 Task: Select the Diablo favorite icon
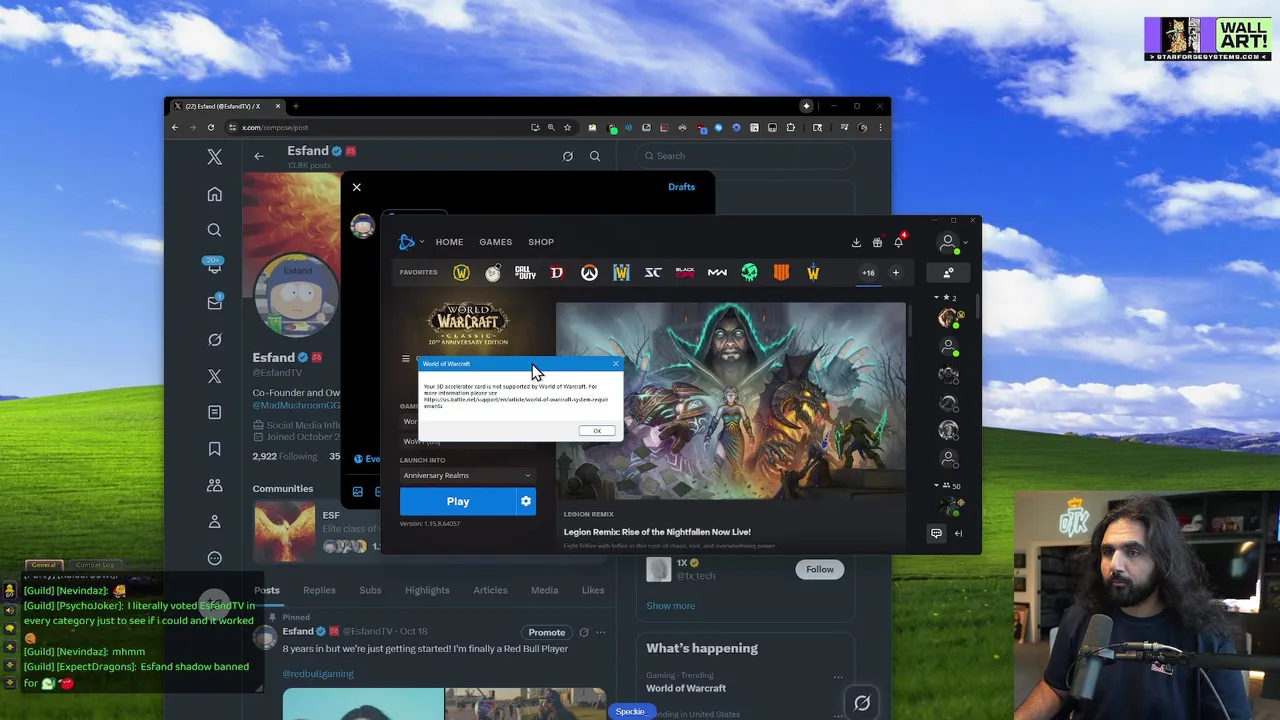click(557, 272)
